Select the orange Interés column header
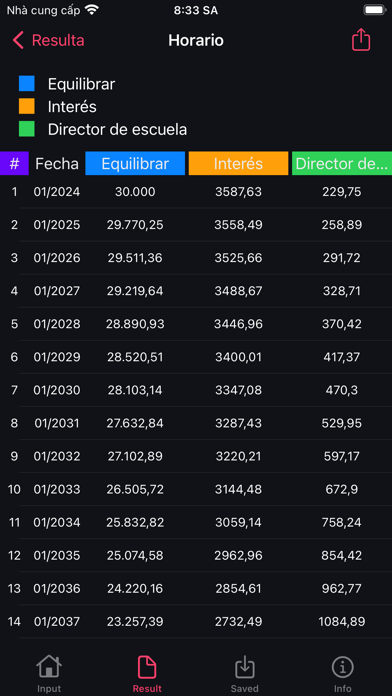 tap(238, 163)
